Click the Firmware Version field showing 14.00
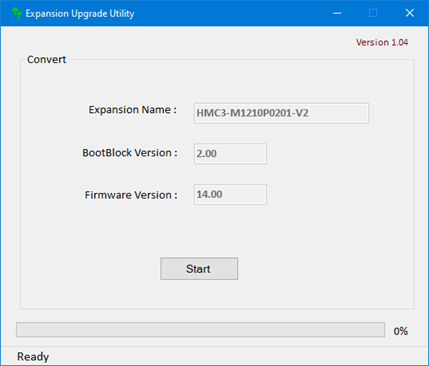Viewport: 429px width, 366px height. tap(230, 194)
